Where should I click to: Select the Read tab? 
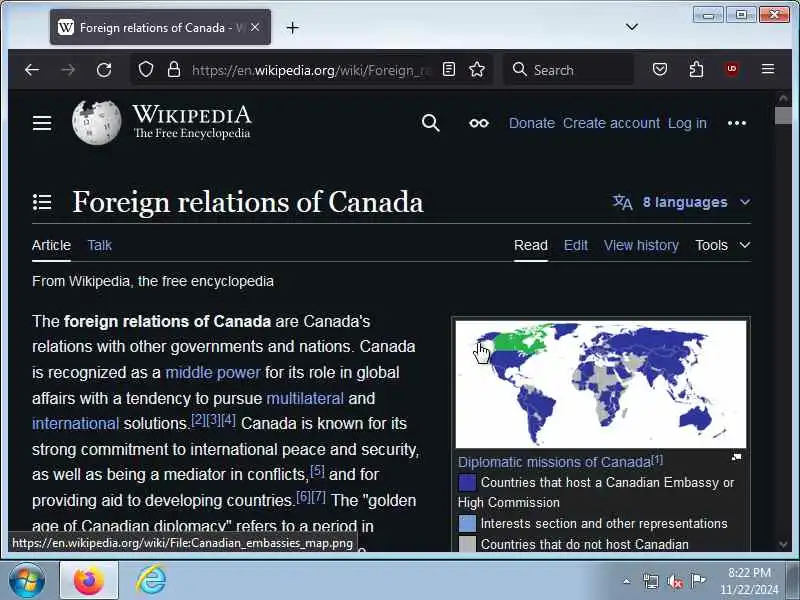click(x=531, y=245)
